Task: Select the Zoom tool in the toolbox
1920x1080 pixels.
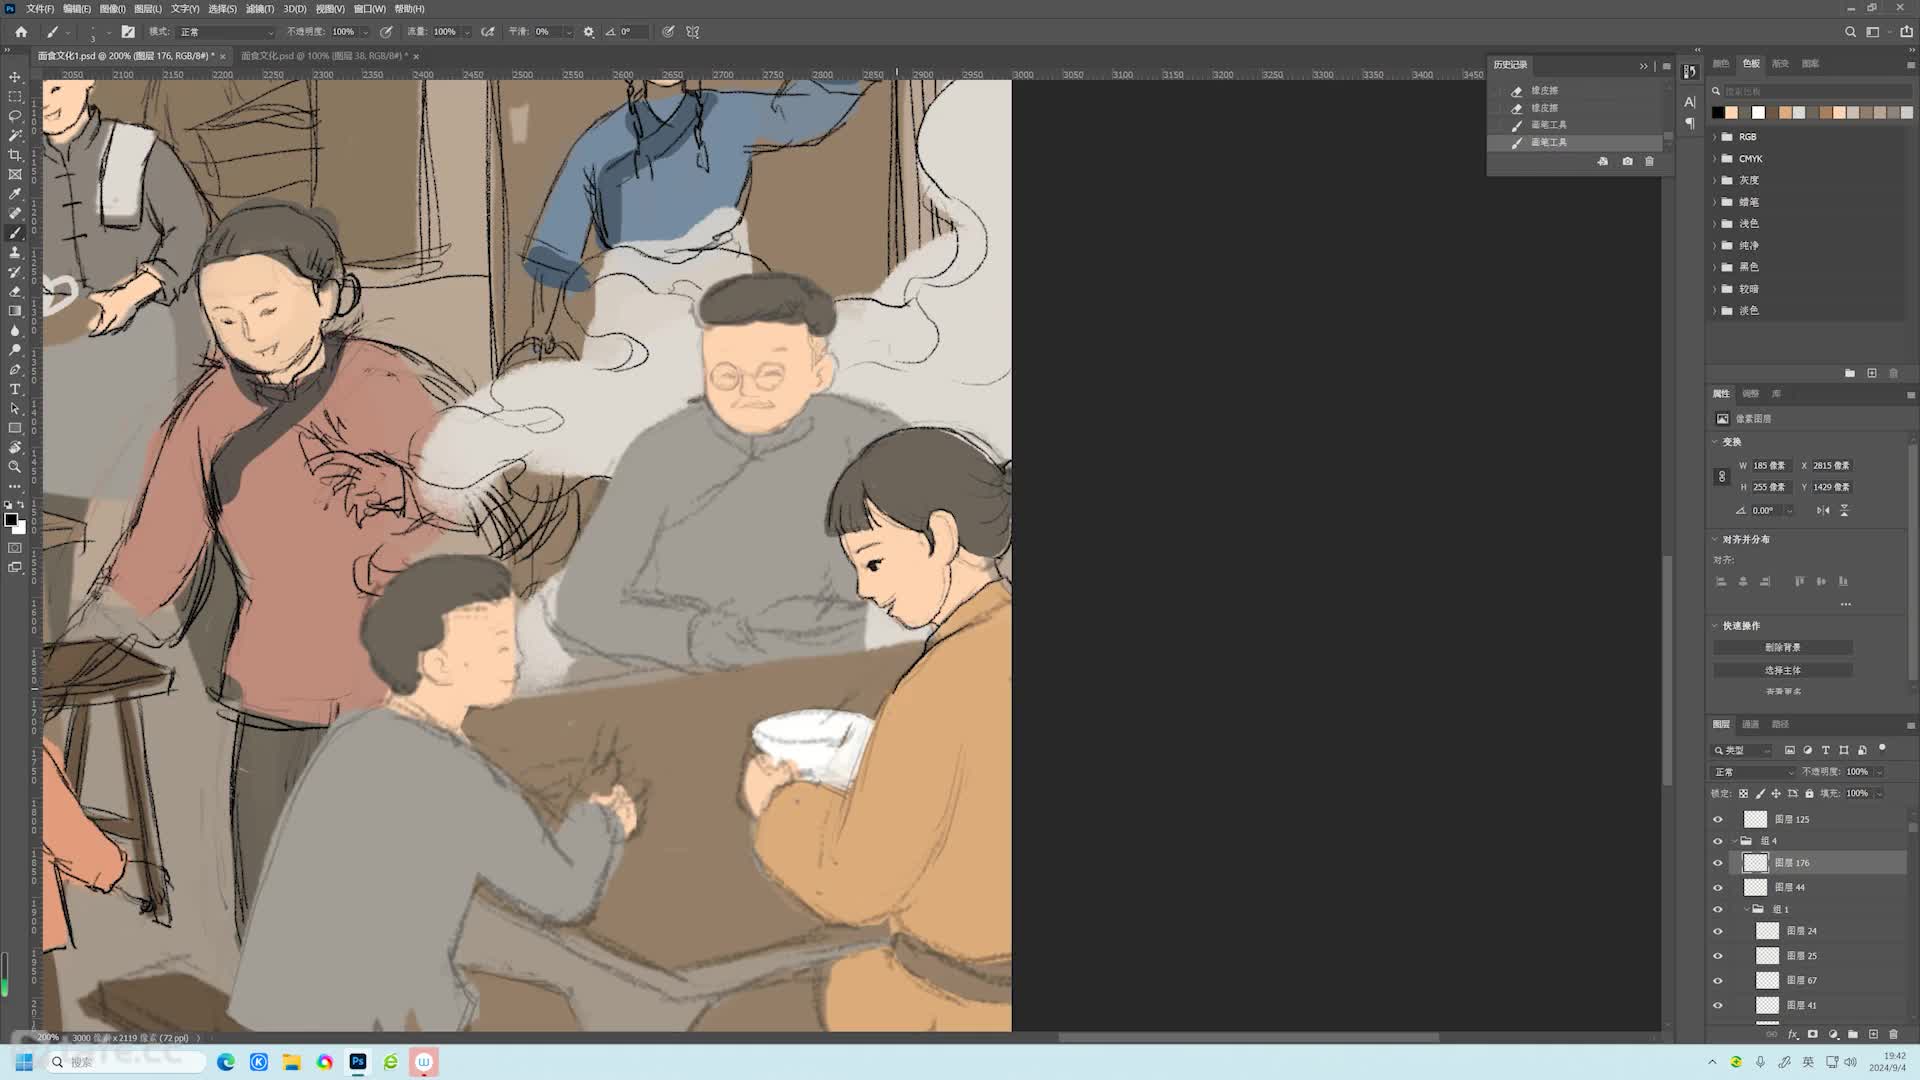Action: (x=15, y=467)
